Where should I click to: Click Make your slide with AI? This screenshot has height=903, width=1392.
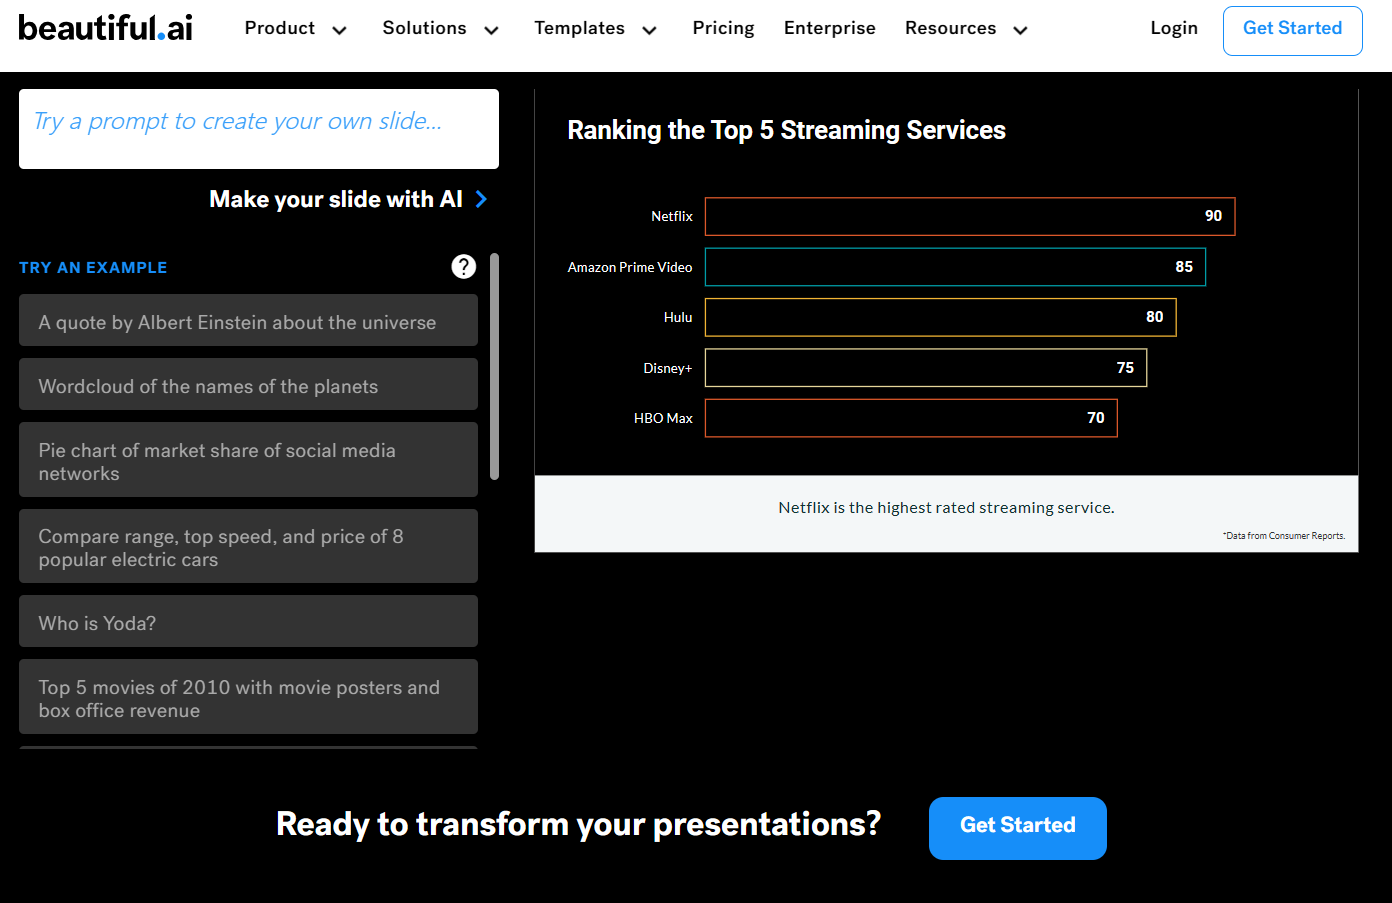click(x=336, y=199)
